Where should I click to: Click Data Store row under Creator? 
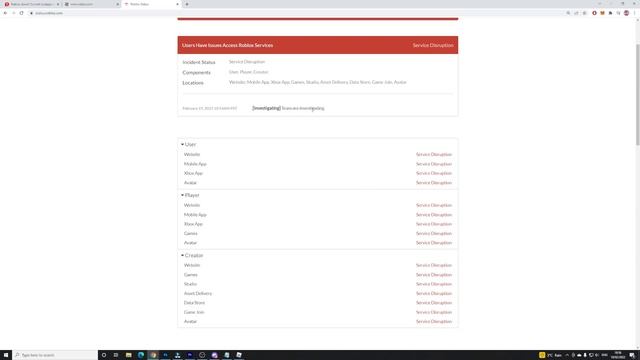tap(318, 303)
